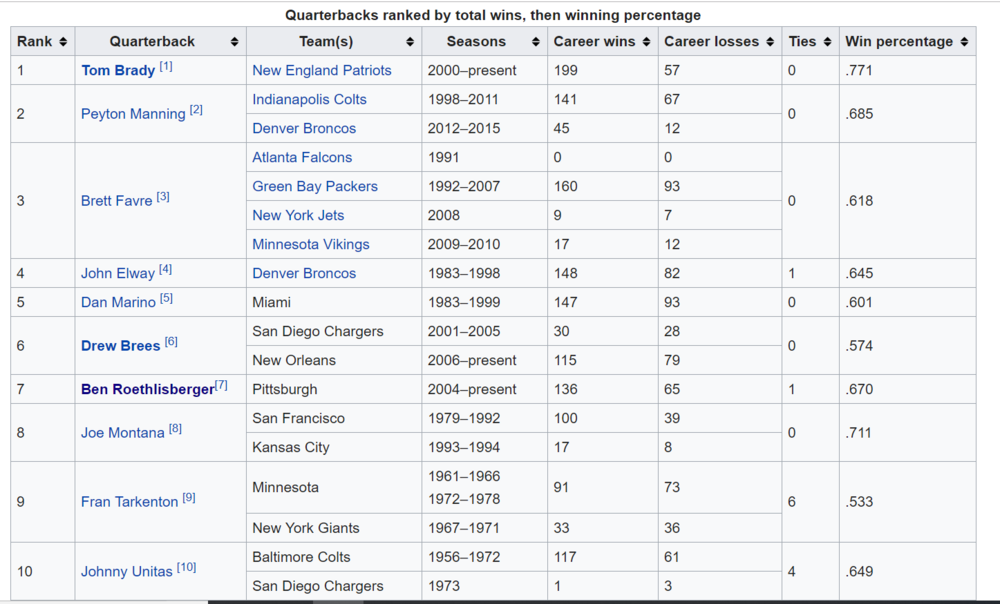Sort by Career losses sort arrows
This screenshot has height=604, width=1000.
pyautogui.click(x=770, y=42)
